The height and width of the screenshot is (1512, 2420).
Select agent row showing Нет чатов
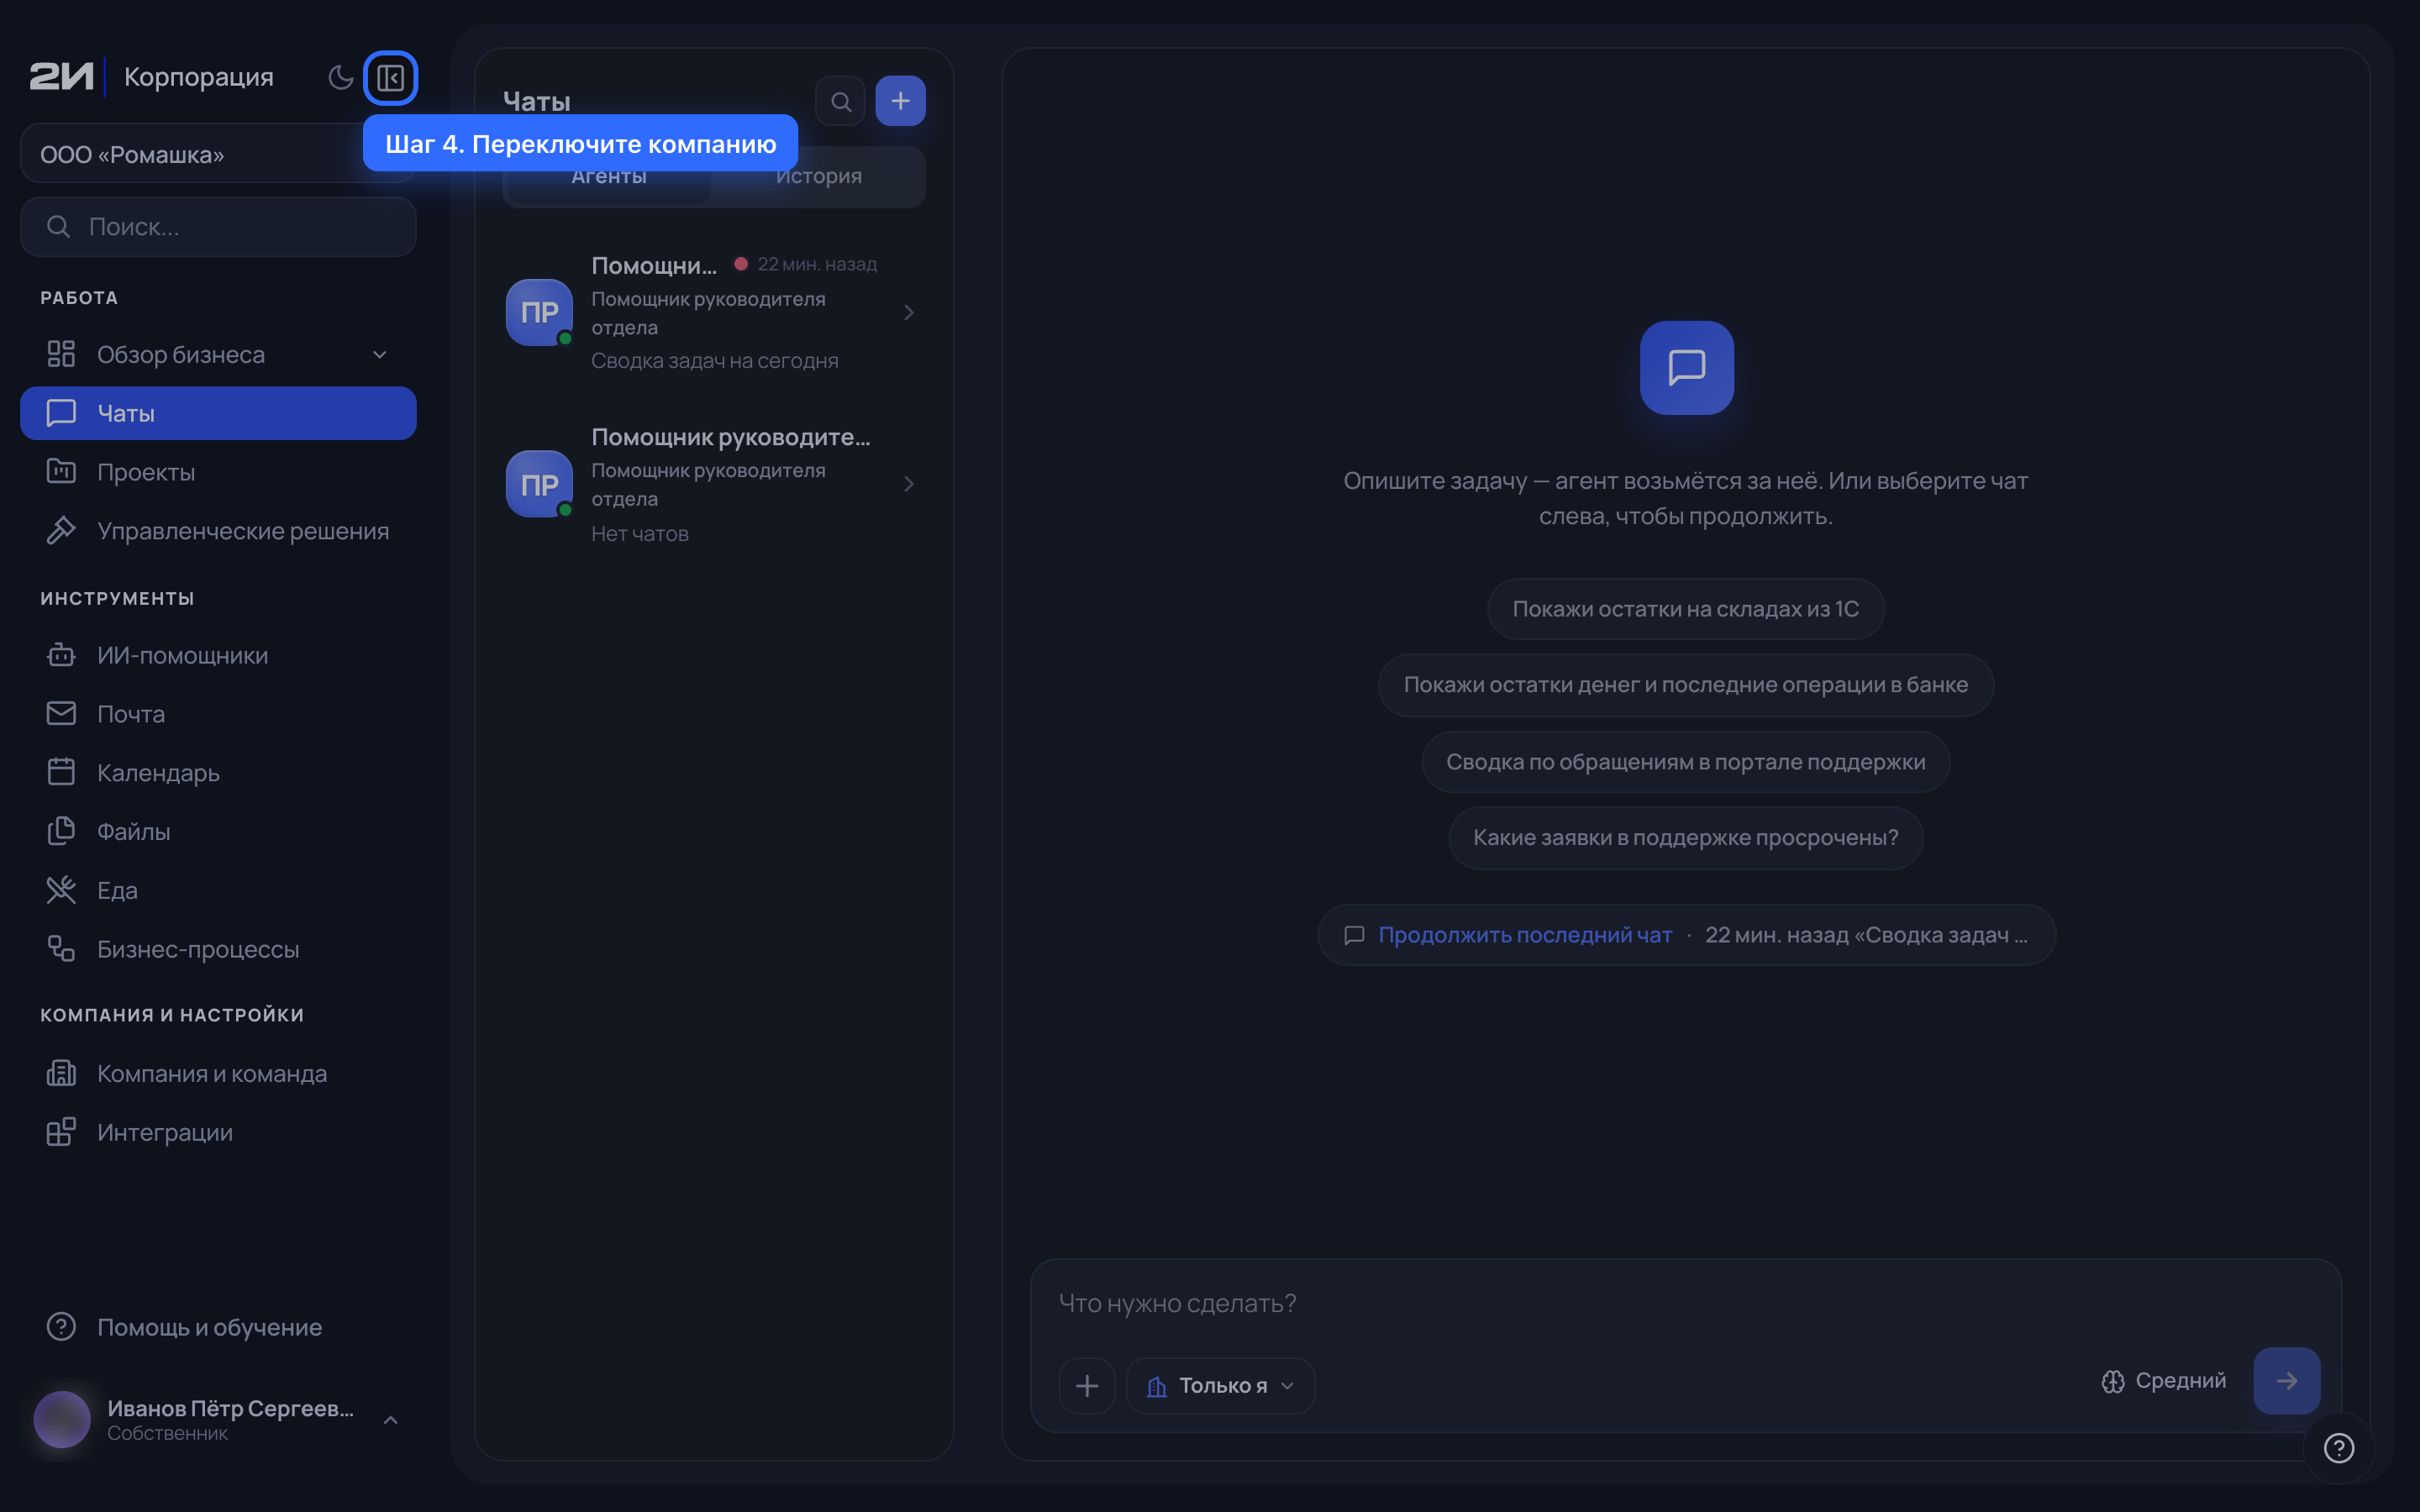pyautogui.click(x=714, y=484)
